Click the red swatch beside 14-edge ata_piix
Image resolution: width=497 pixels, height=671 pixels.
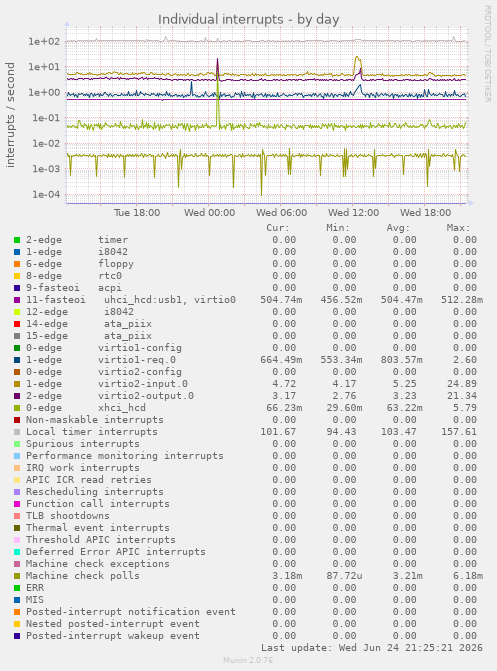(x=17, y=324)
